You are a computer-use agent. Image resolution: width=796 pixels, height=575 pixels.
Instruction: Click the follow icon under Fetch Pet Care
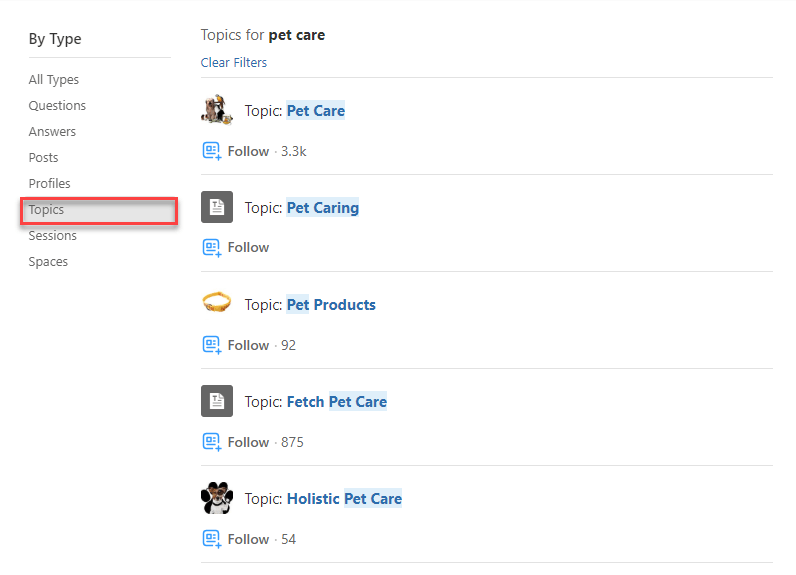[x=212, y=442]
